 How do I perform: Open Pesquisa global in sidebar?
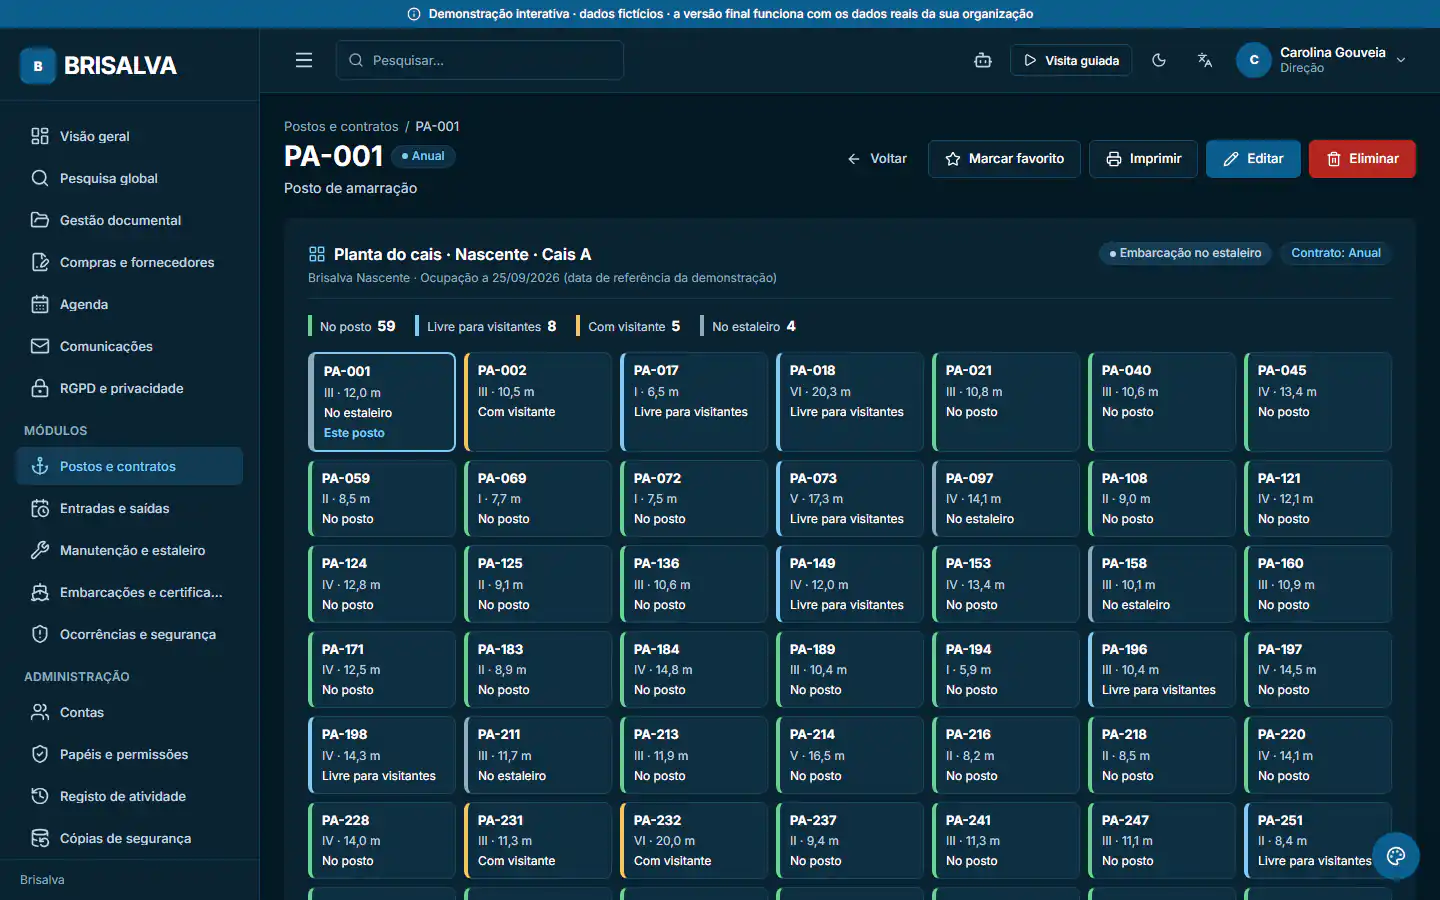tap(129, 178)
